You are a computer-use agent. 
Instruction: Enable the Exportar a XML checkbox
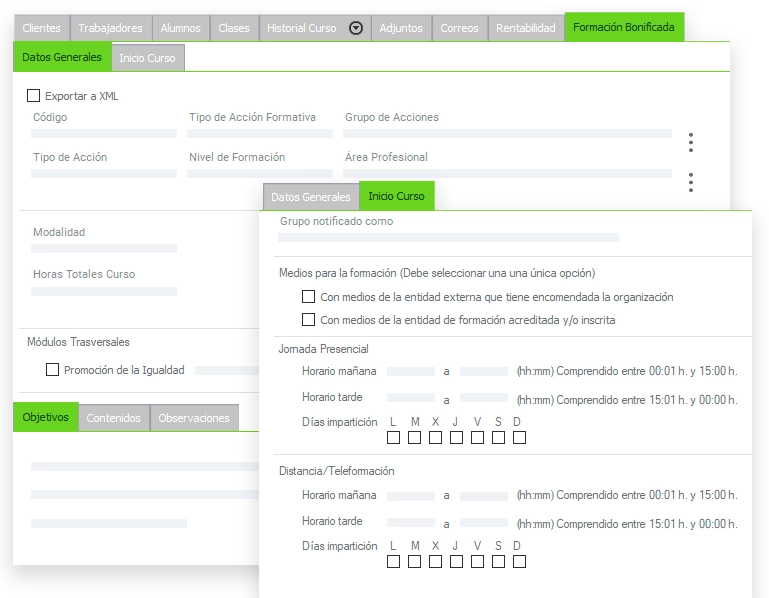pyautogui.click(x=34, y=96)
